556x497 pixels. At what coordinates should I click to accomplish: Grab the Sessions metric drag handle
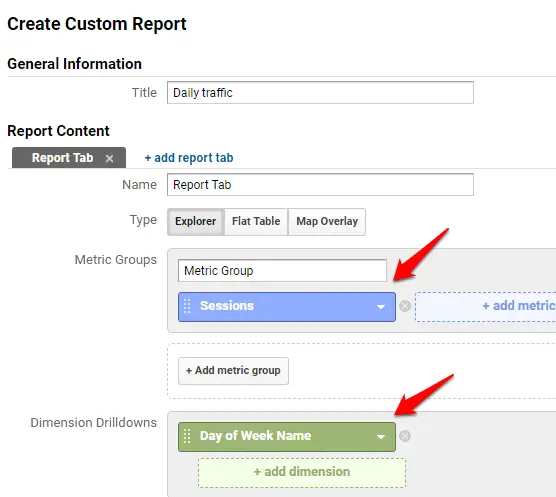click(187, 306)
